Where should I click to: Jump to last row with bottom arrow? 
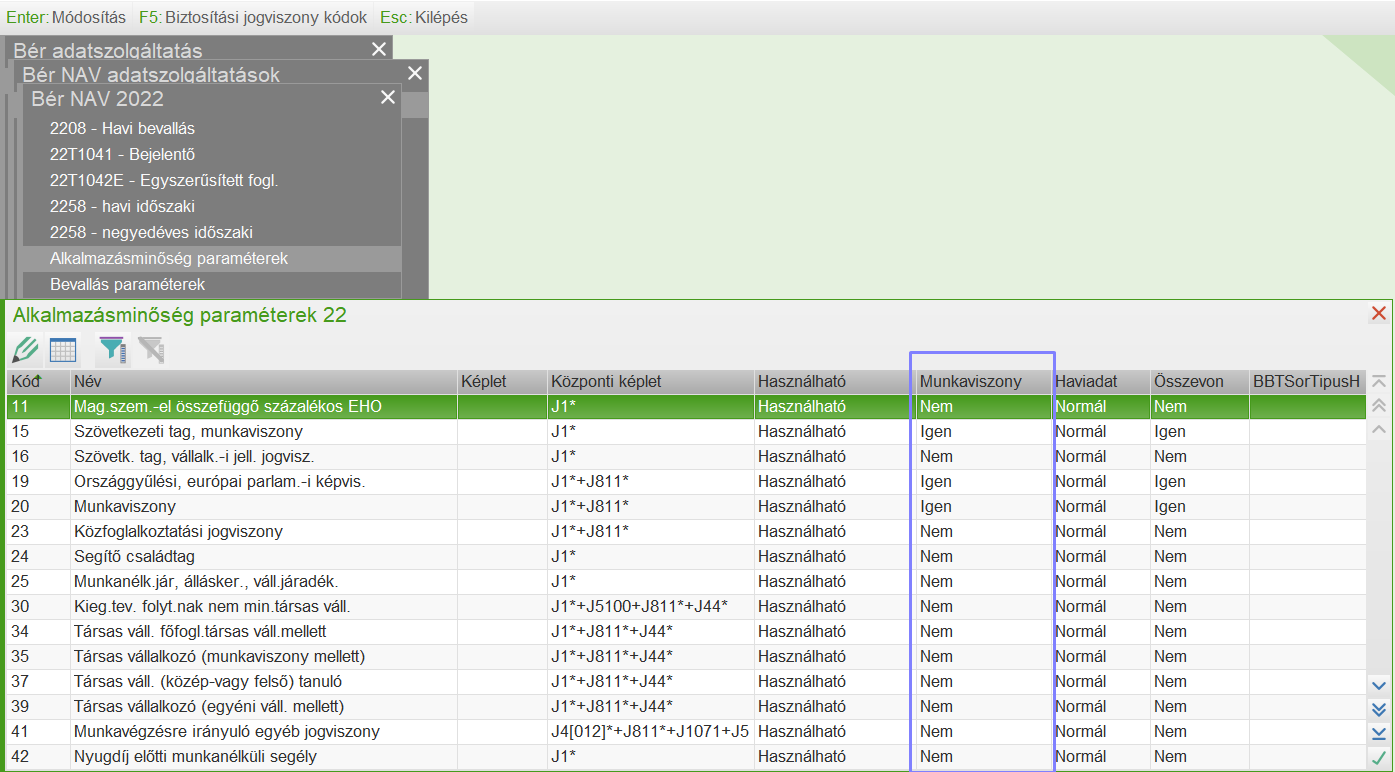pyautogui.click(x=1379, y=734)
